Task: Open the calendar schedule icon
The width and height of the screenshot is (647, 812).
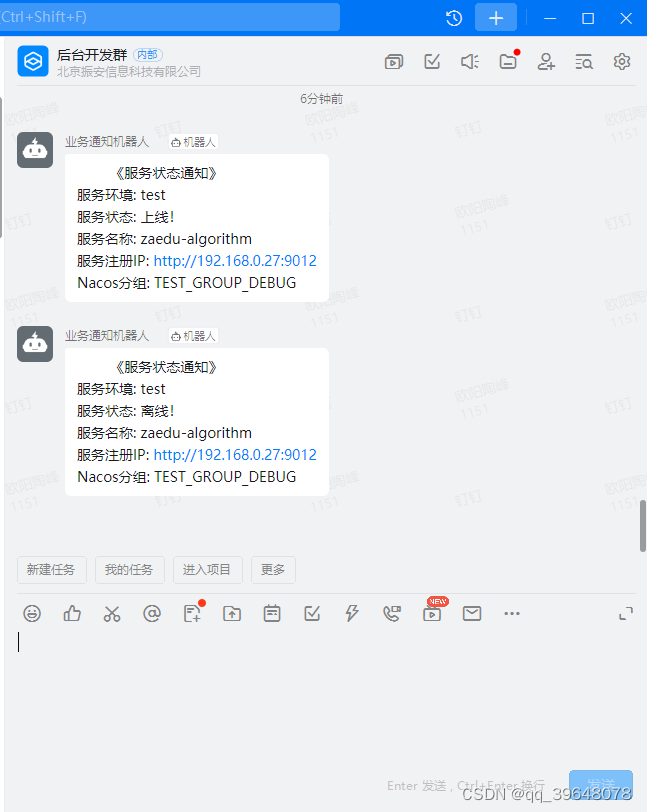Action: point(272,614)
